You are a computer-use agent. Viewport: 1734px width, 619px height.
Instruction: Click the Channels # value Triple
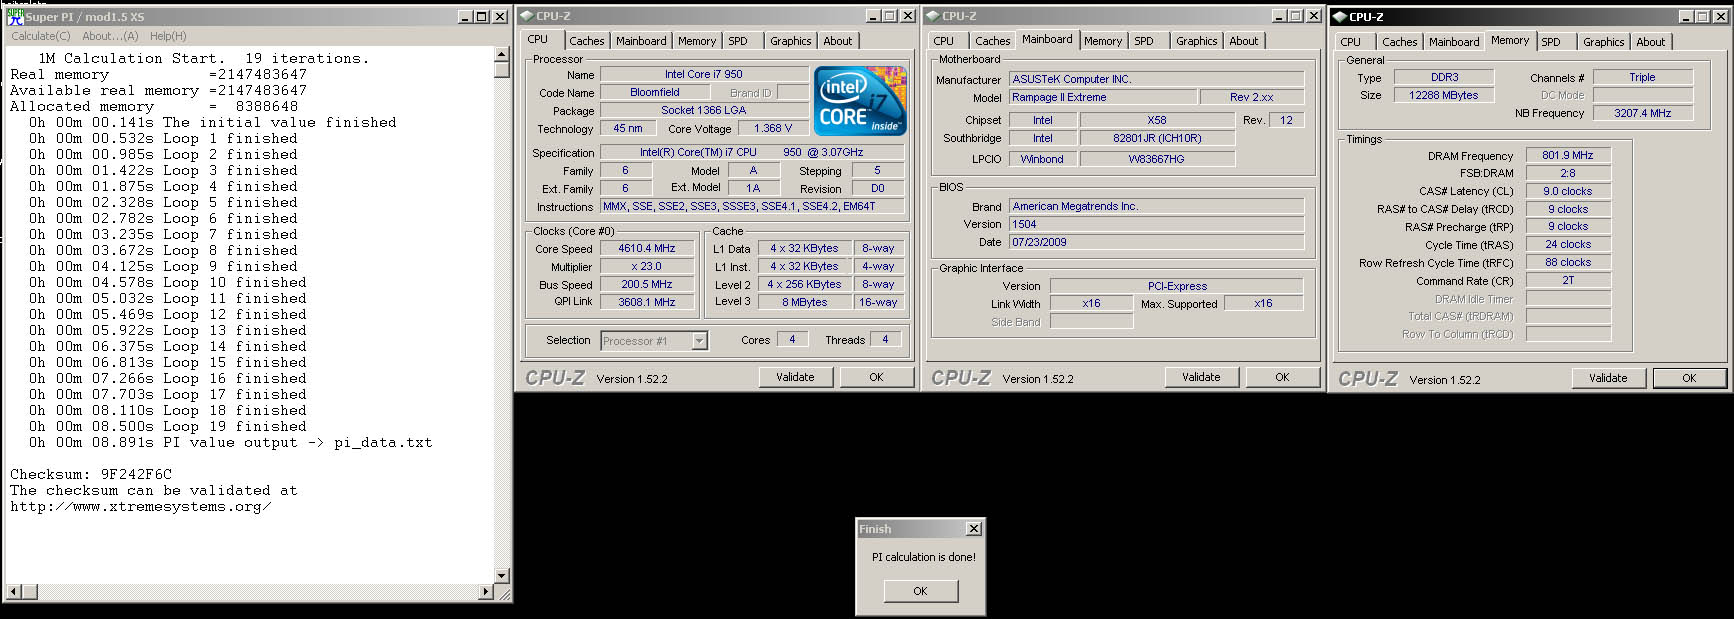pos(1642,77)
